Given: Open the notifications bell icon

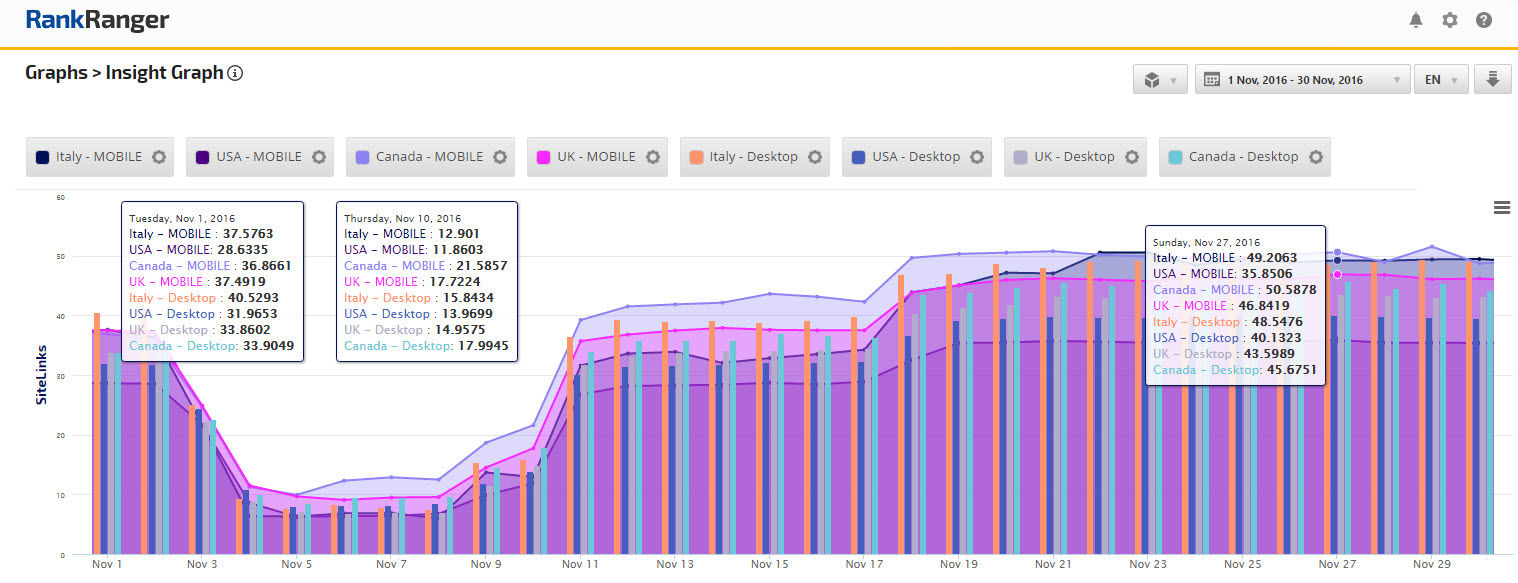Looking at the screenshot, I should 1416,20.
